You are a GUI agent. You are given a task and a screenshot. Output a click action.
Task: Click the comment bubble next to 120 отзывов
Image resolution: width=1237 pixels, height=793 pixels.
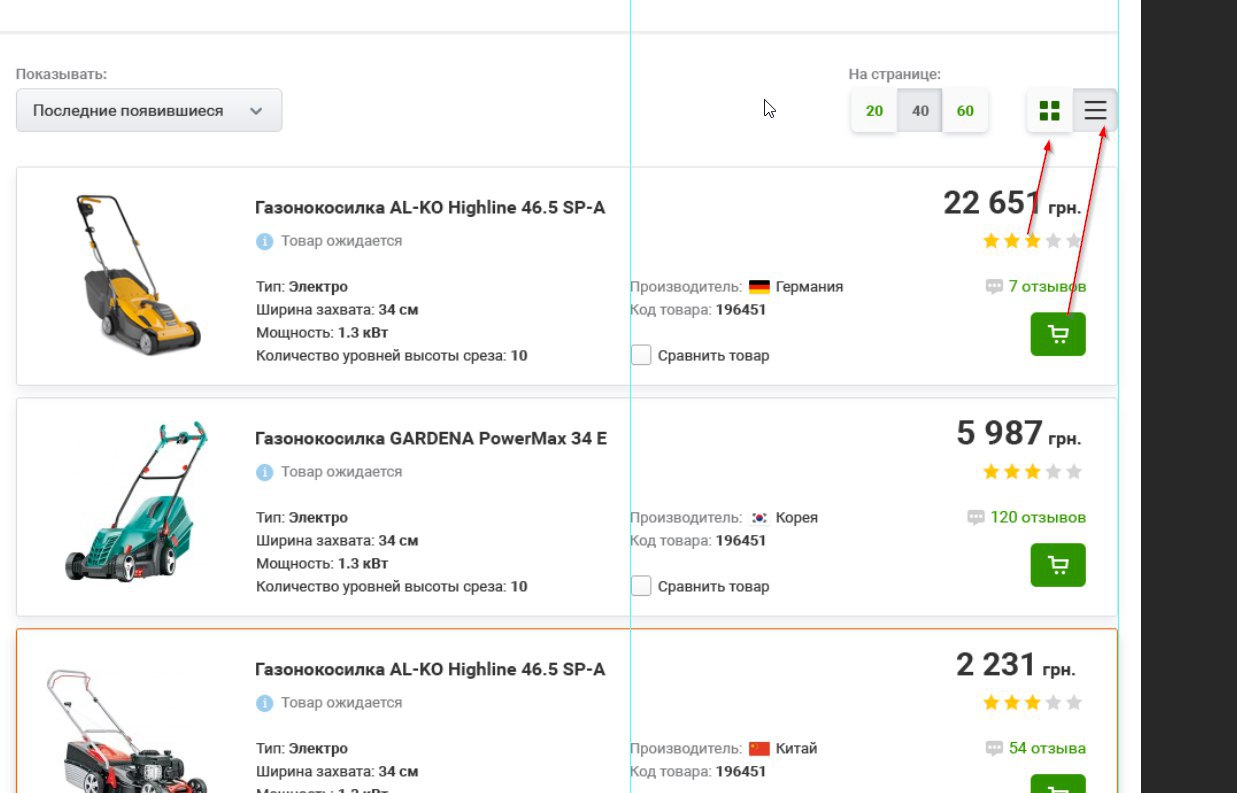(976, 518)
